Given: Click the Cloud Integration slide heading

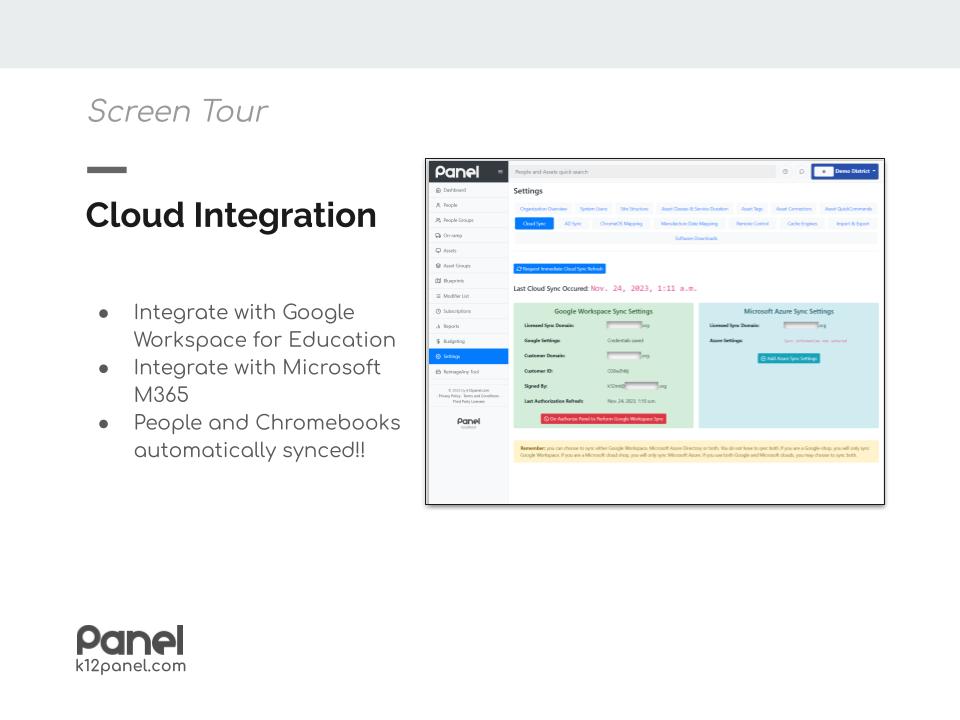Looking at the screenshot, I should click(231, 216).
